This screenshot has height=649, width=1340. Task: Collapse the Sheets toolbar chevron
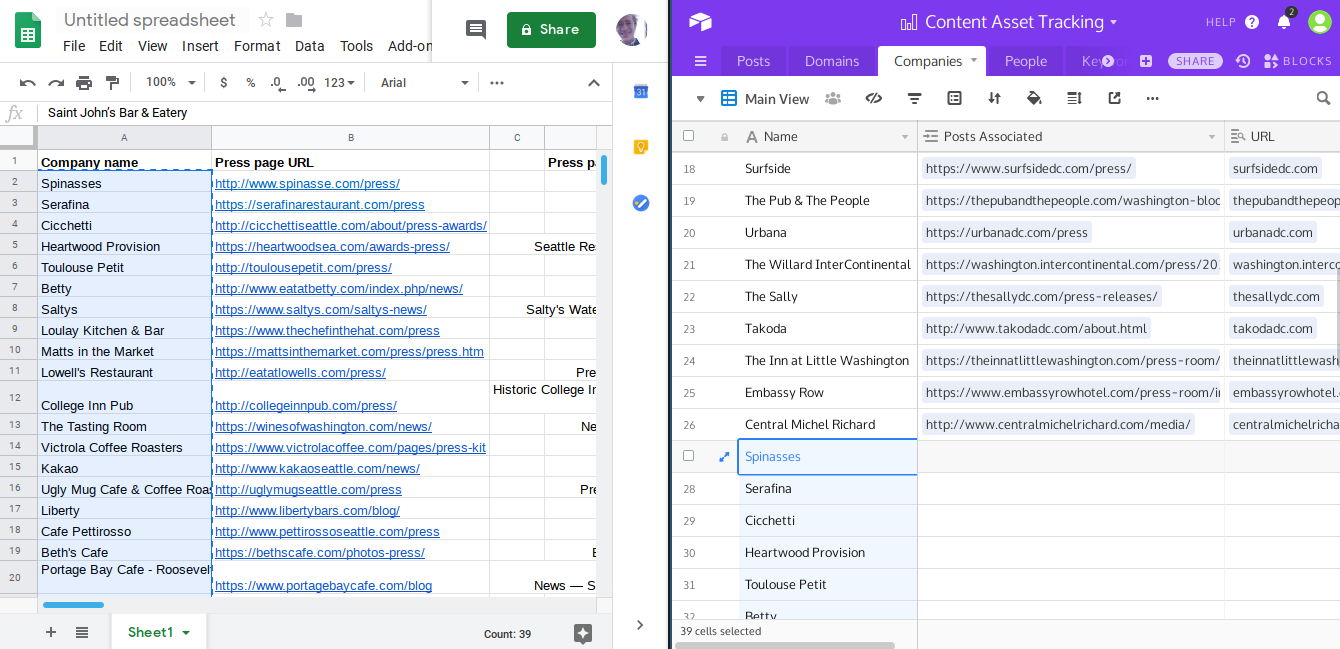click(593, 83)
